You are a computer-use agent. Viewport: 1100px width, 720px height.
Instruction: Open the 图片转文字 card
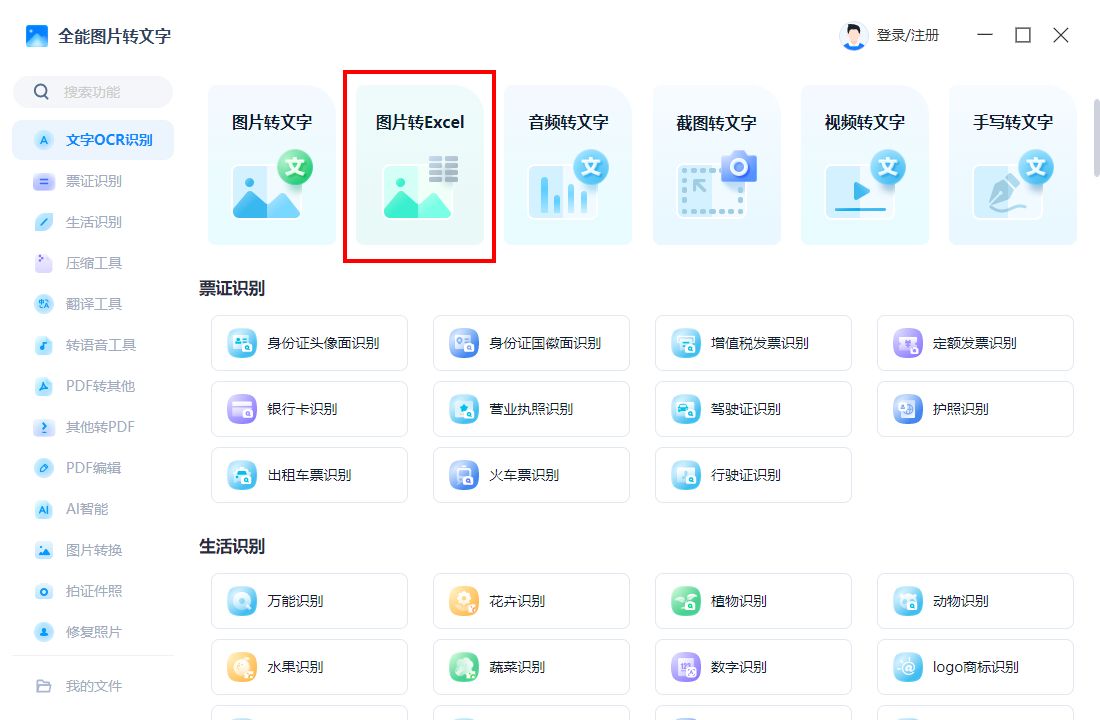pos(271,166)
